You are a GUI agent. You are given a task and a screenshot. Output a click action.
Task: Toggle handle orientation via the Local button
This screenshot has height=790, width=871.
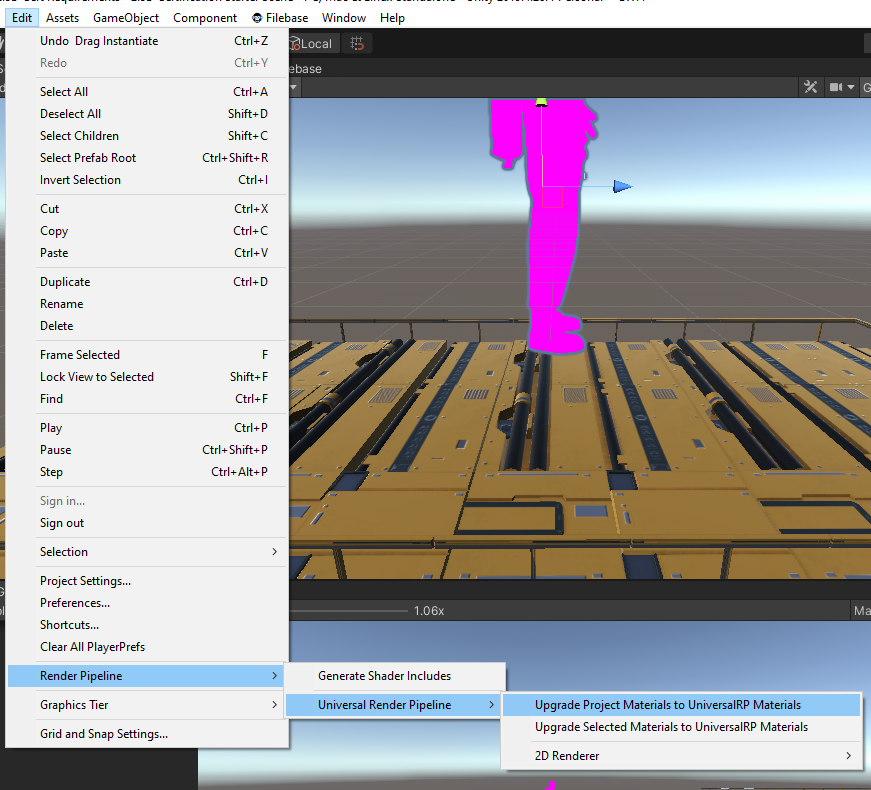coord(315,43)
